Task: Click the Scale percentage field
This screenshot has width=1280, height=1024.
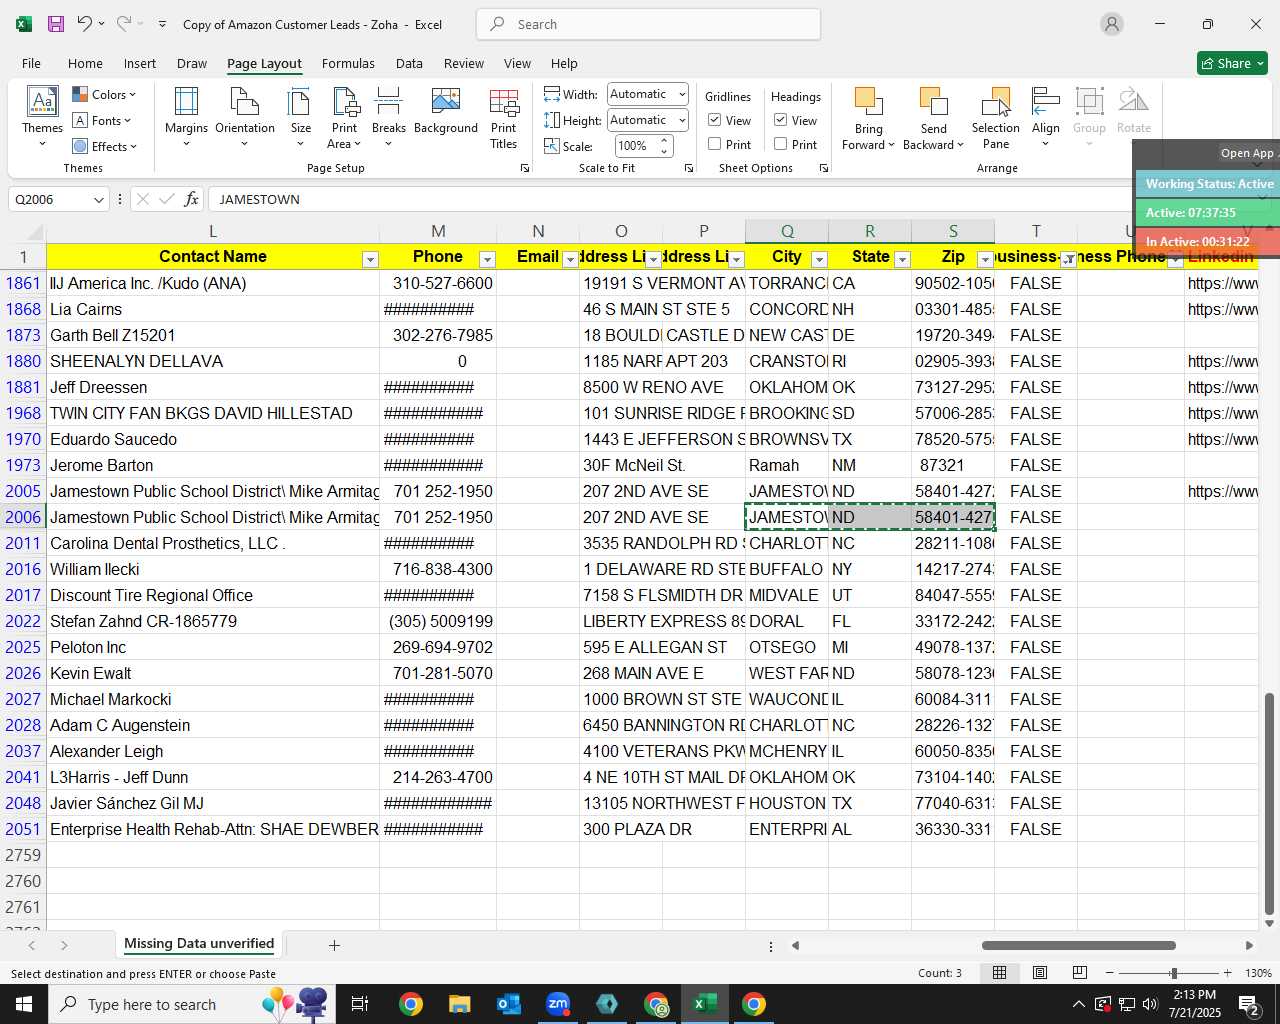Action: (x=635, y=146)
